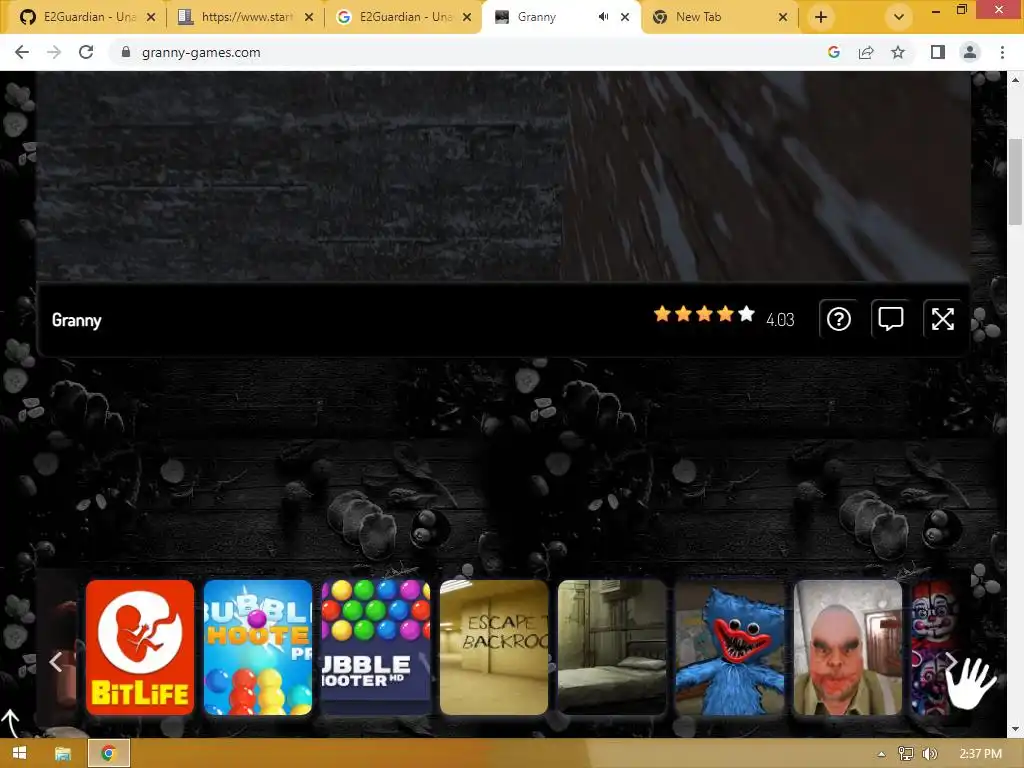Toggle fullscreen mode for Granny game

942,319
